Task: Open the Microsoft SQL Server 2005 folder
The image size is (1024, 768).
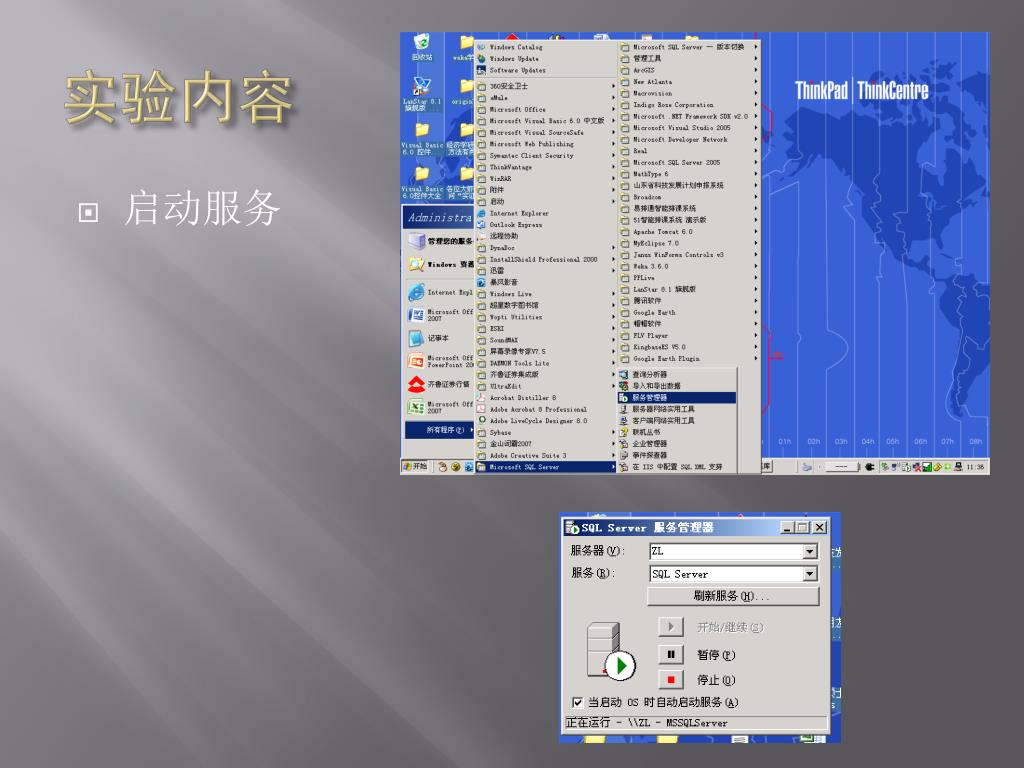Action: (689, 163)
